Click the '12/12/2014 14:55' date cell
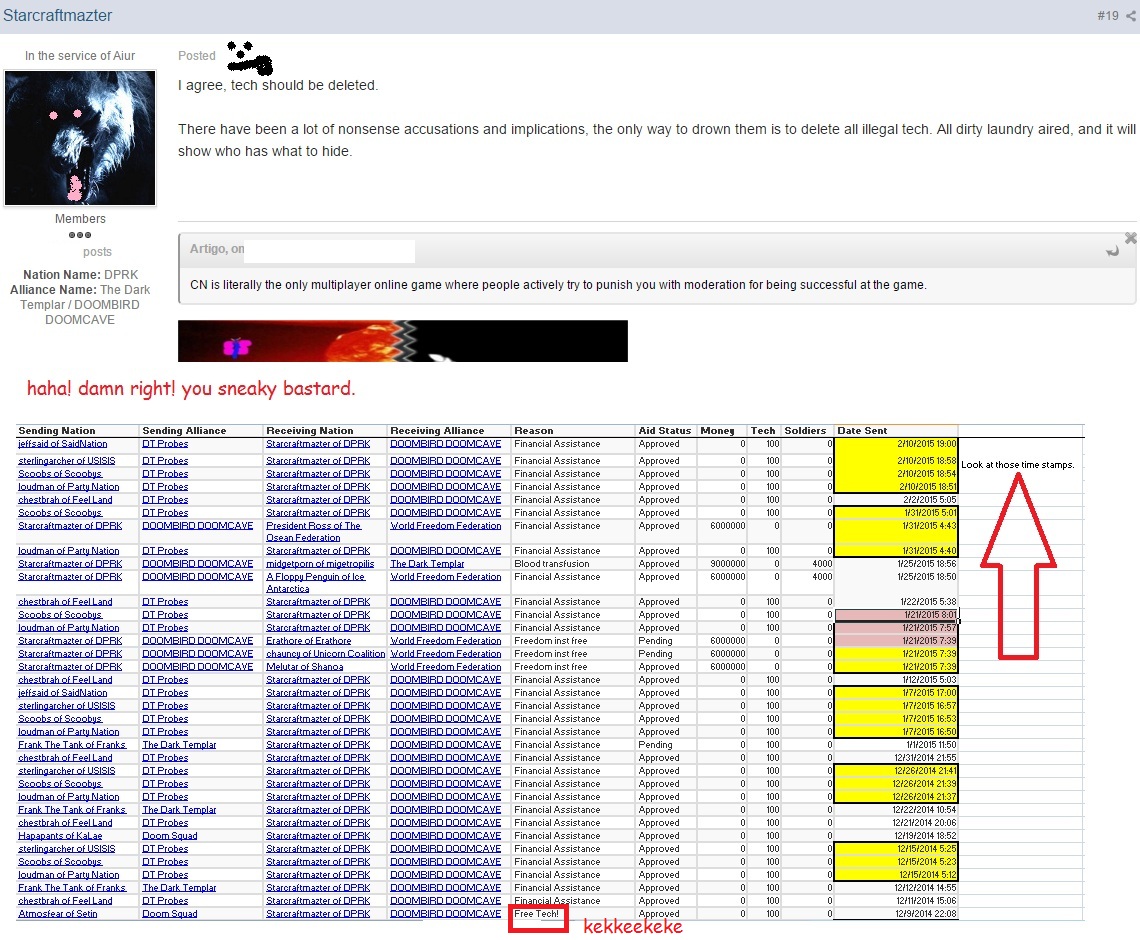Screen dimensions: 1140x940 tap(896, 888)
